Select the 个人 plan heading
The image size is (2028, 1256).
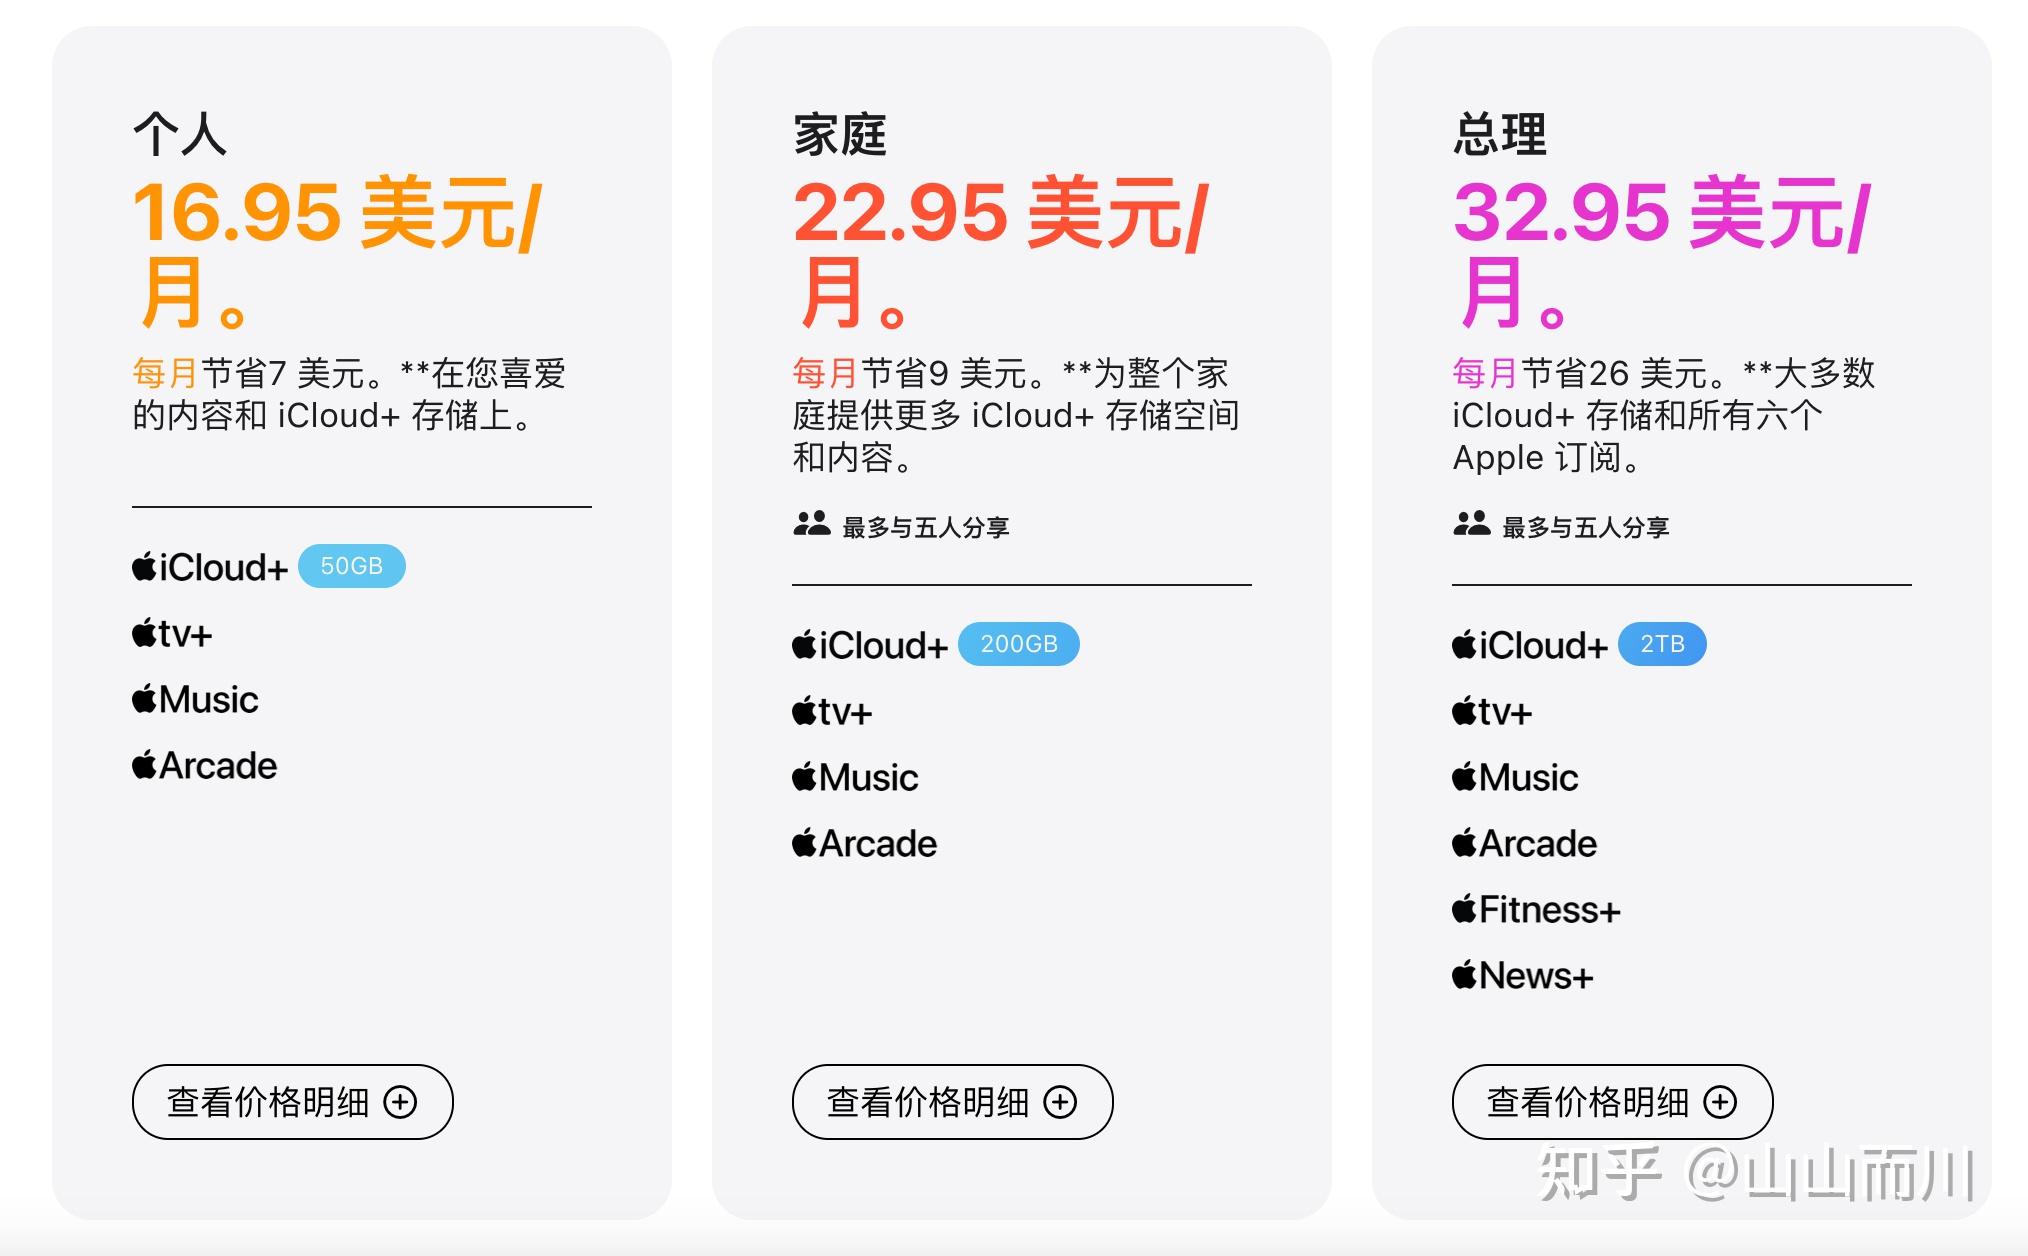(x=177, y=135)
